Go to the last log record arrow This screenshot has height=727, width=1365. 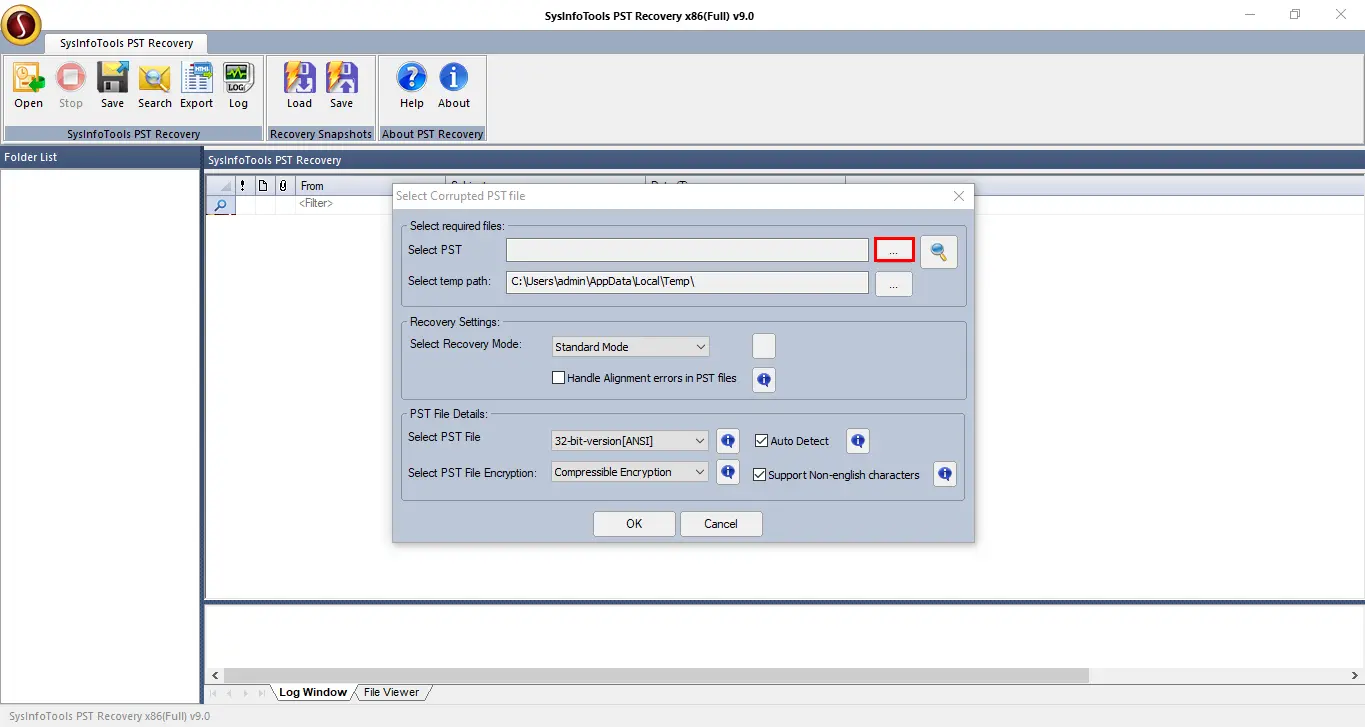(262, 693)
